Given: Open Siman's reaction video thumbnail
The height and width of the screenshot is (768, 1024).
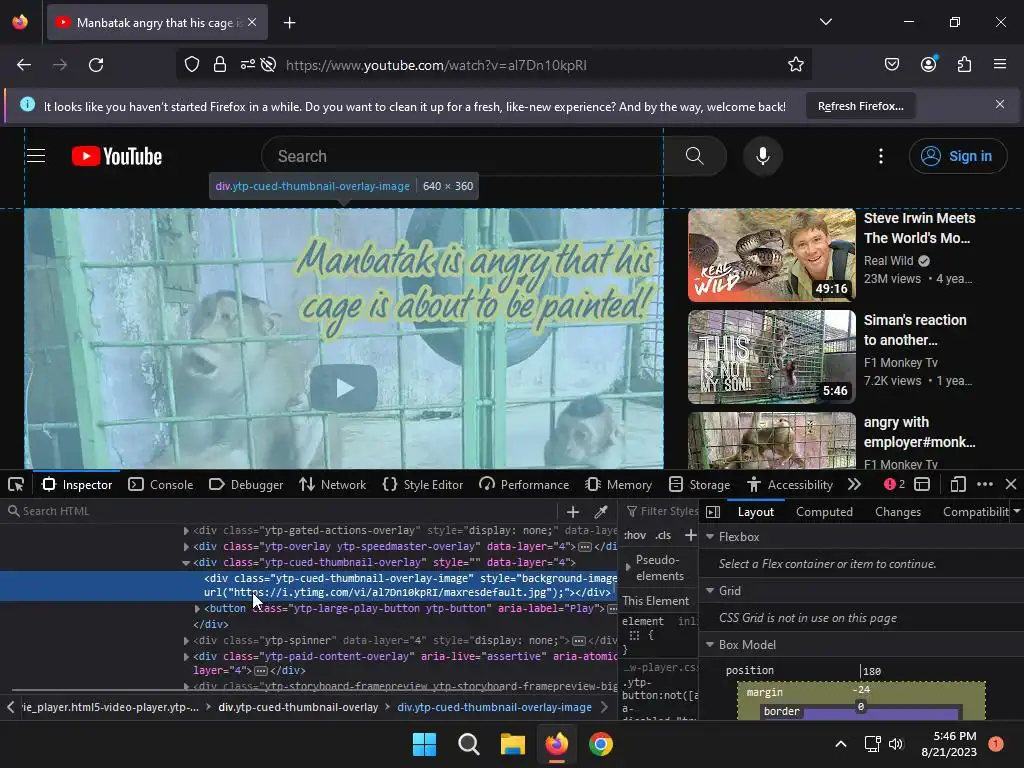Looking at the screenshot, I should [772, 357].
